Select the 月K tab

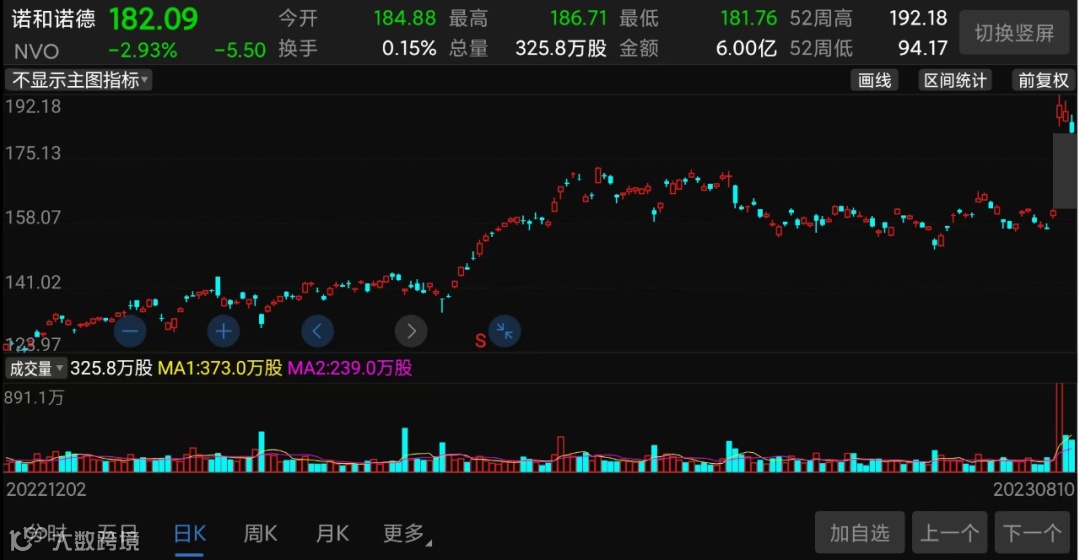(332, 534)
